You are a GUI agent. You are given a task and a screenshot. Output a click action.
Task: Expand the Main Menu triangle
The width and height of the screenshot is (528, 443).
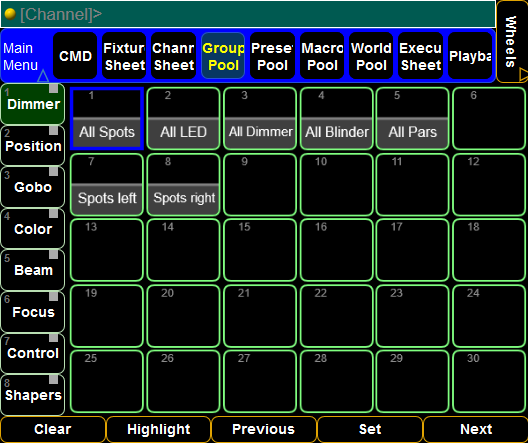pos(43,76)
